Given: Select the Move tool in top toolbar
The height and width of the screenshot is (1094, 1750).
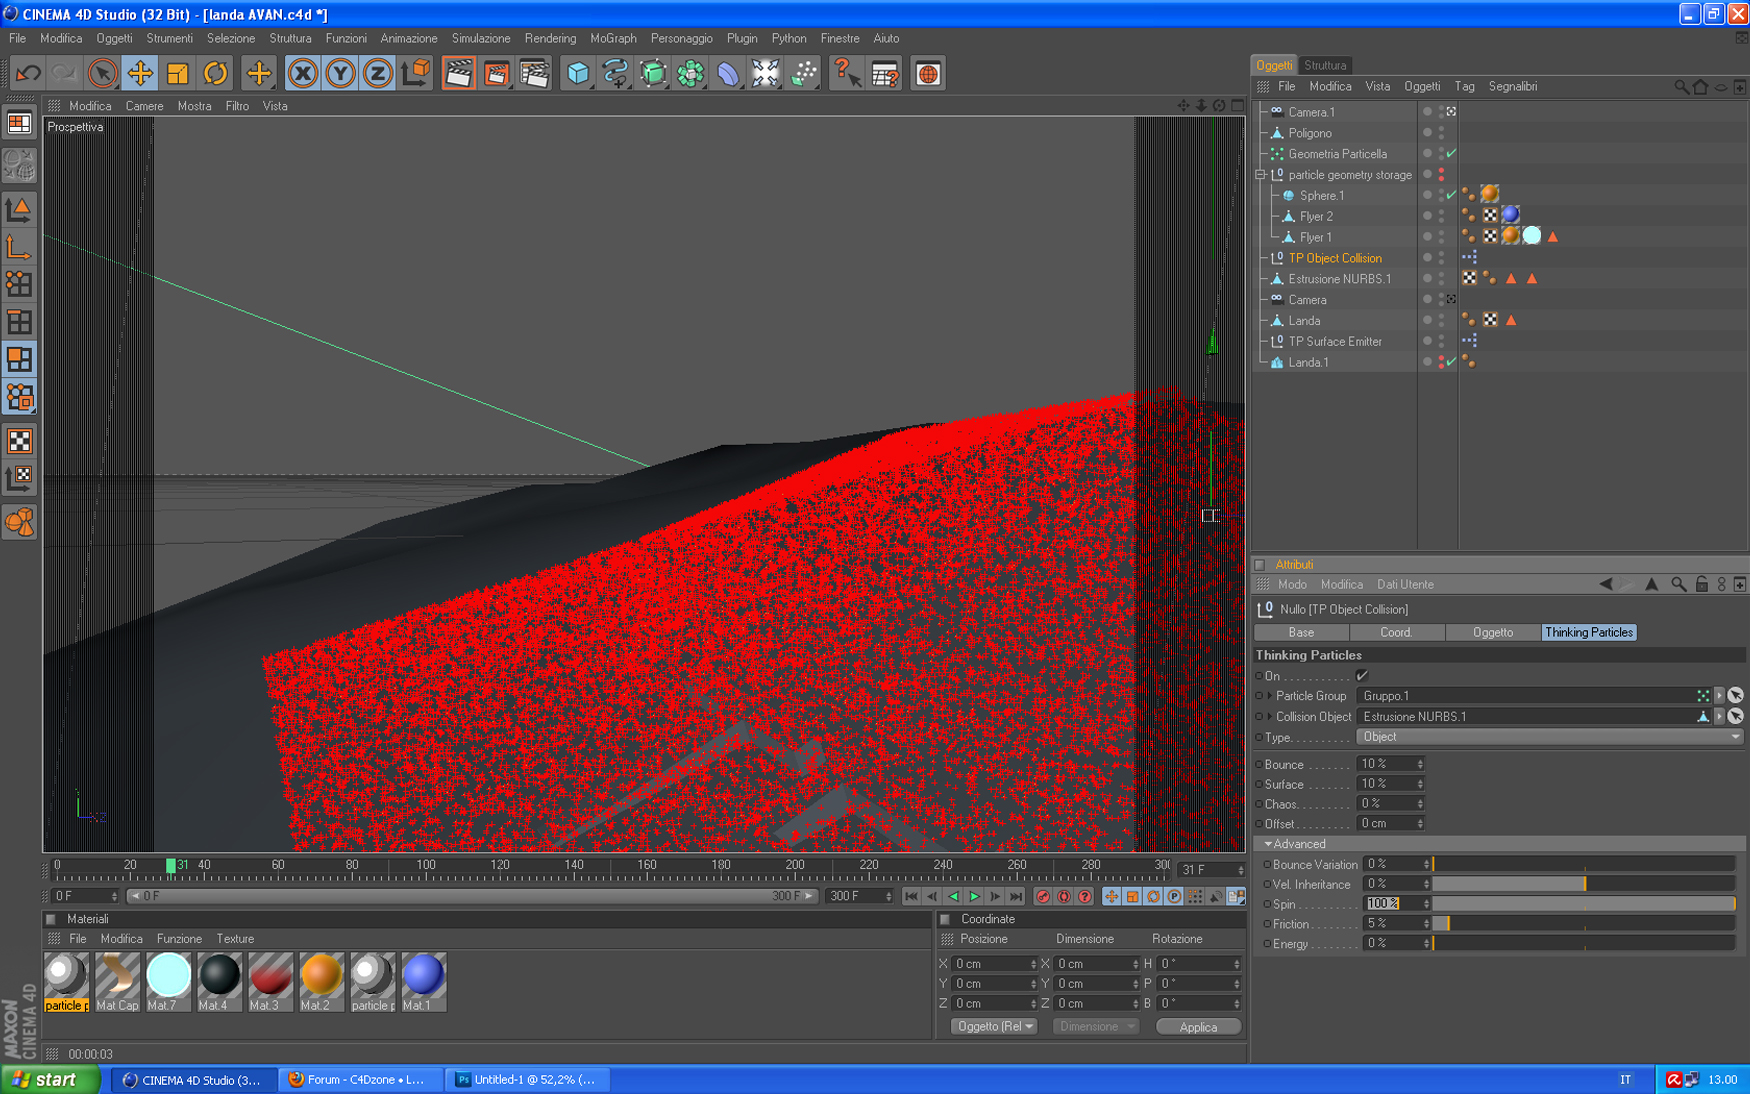Looking at the screenshot, I should tap(140, 73).
